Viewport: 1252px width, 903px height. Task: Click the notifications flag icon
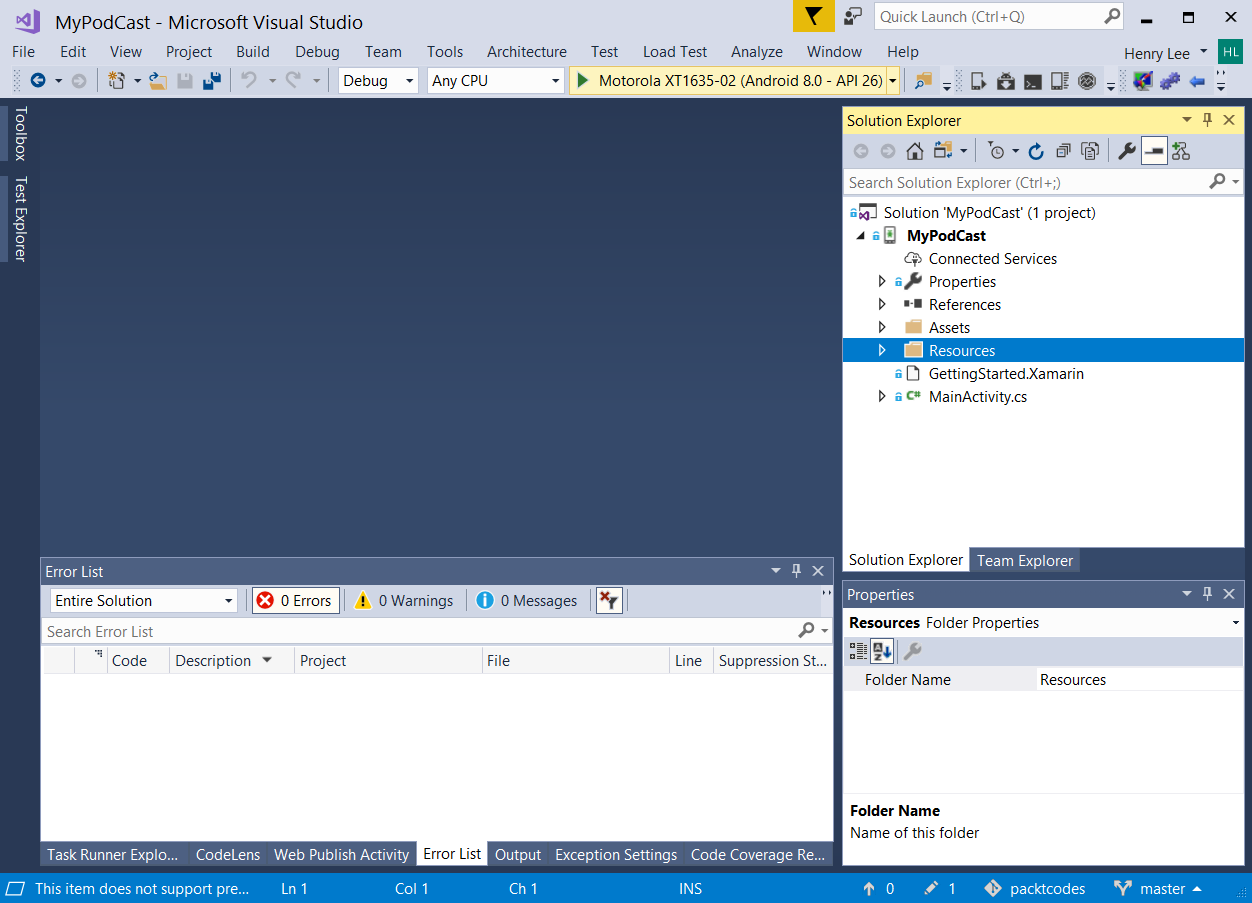tap(814, 16)
